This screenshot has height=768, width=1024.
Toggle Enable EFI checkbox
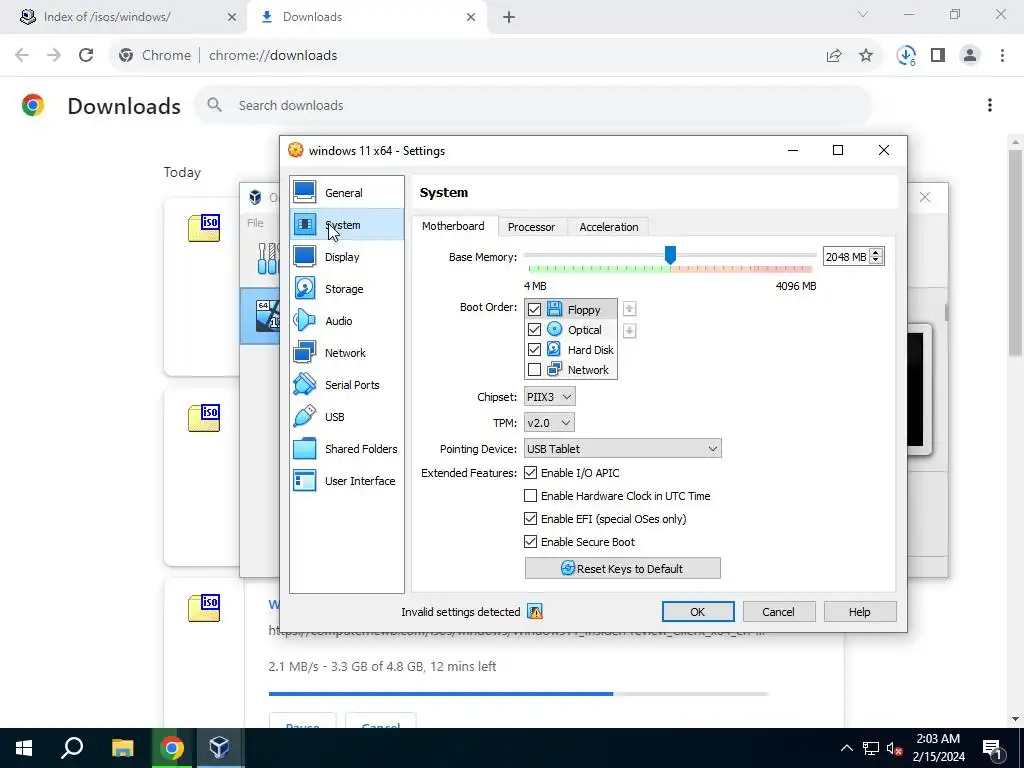pyautogui.click(x=530, y=519)
